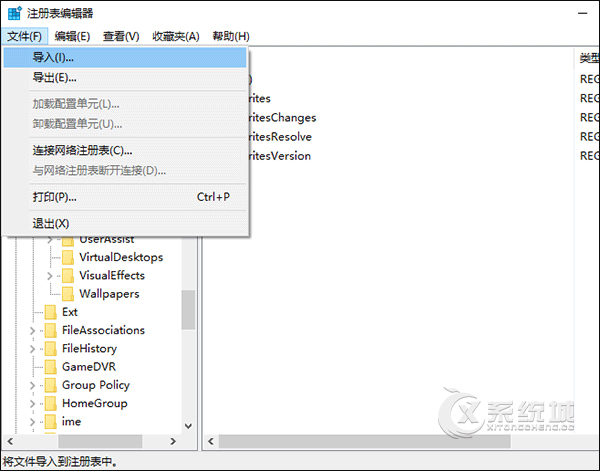Click the Ext folder icon
Viewport: 600px width, 471px height.
(x=51, y=312)
